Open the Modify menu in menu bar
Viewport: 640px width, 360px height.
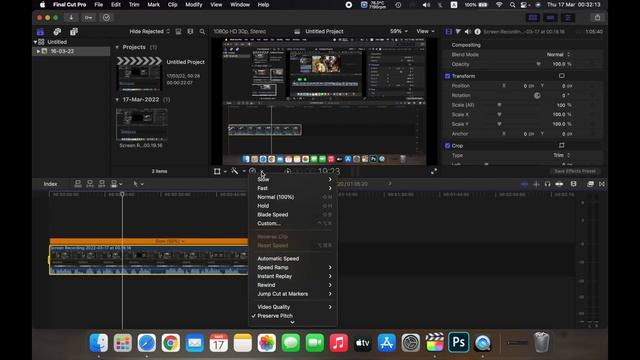coord(193,5)
